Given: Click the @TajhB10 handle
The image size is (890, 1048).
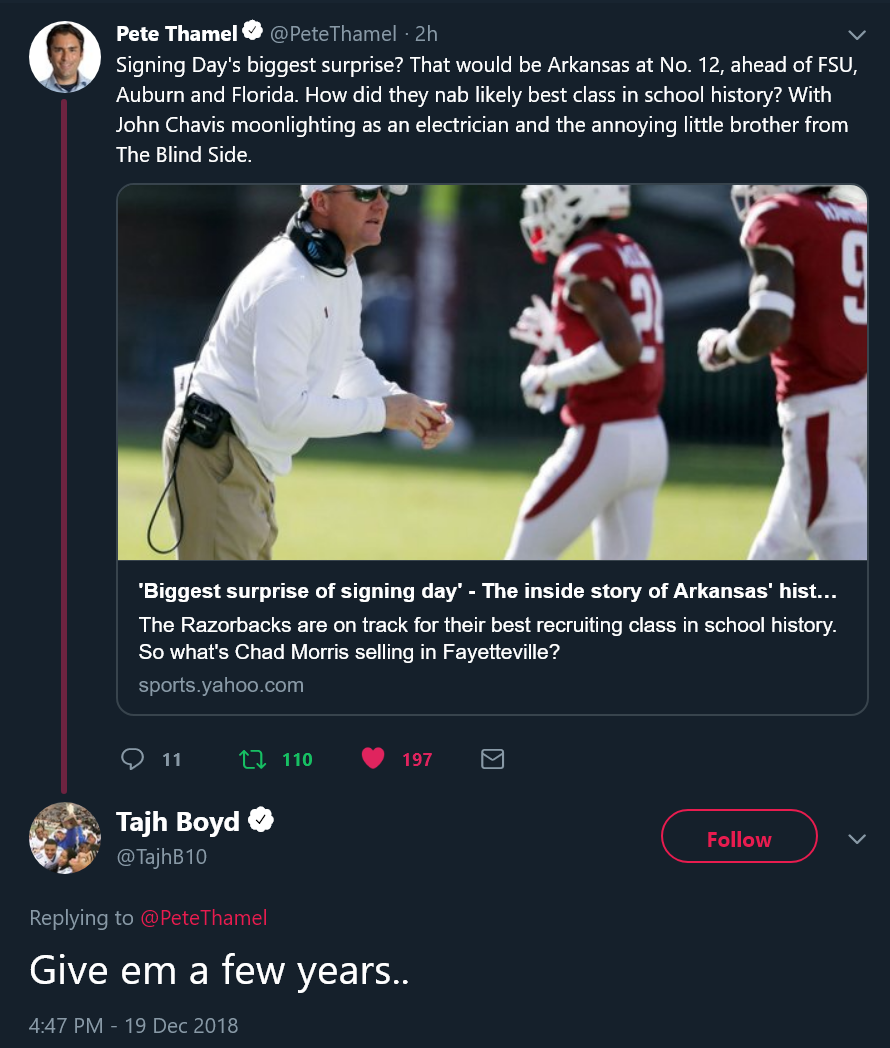Looking at the screenshot, I should click(162, 856).
